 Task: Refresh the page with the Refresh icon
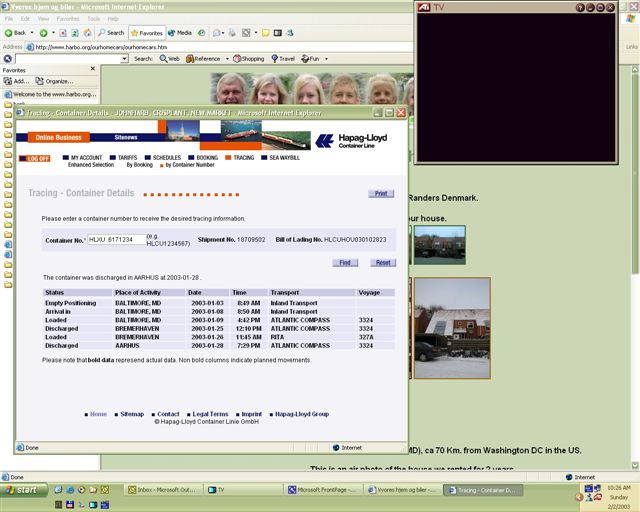click(x=75, y=33)
